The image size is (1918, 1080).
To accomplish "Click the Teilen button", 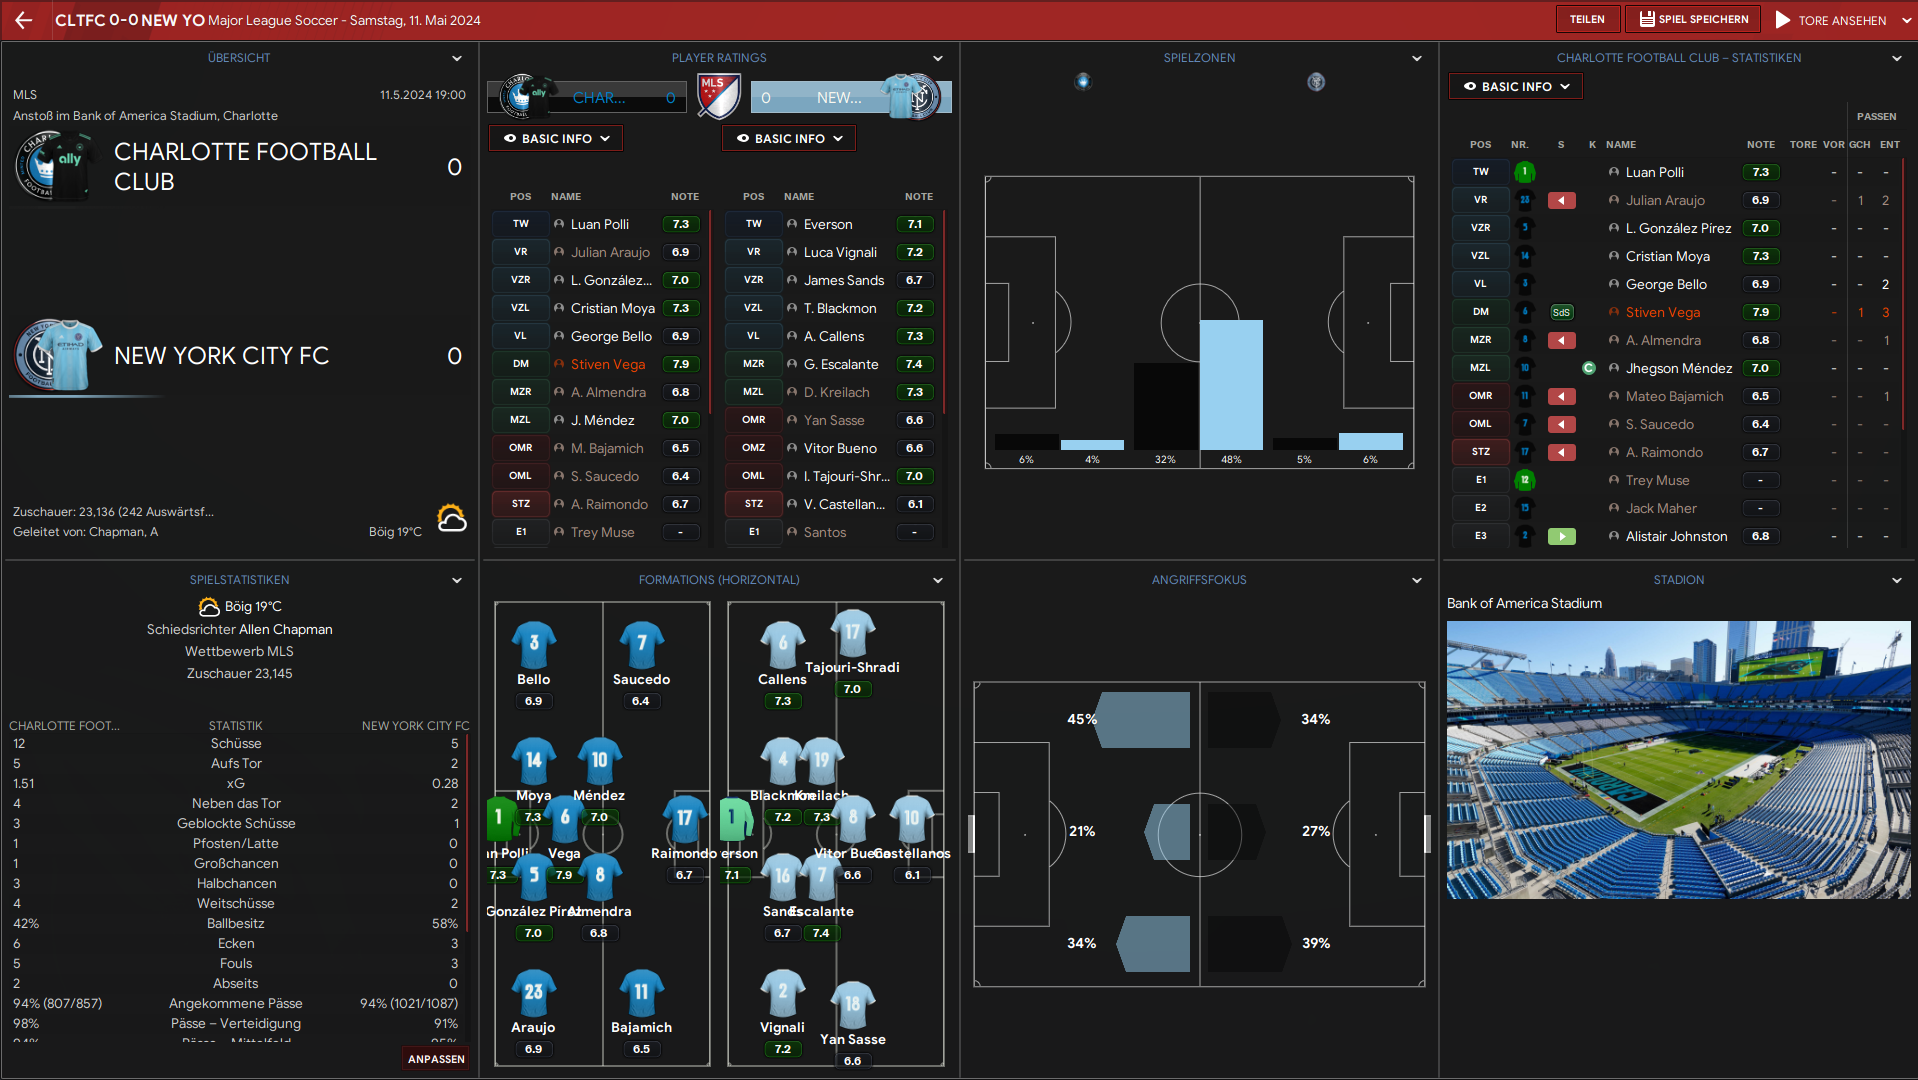I will (x=1587, y=19).
